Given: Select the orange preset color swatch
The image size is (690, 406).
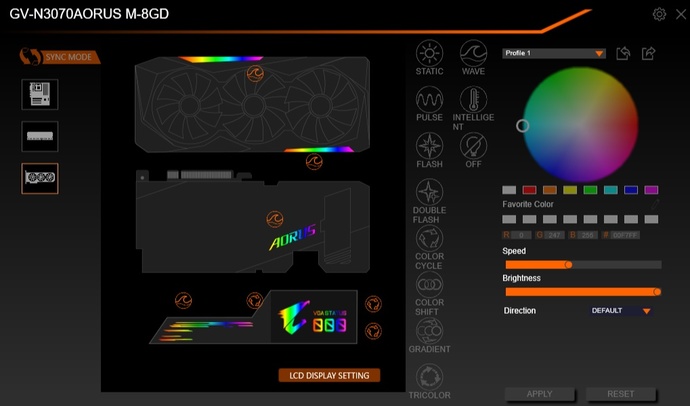Looking at the screenshot, I should tap(550, 190).
